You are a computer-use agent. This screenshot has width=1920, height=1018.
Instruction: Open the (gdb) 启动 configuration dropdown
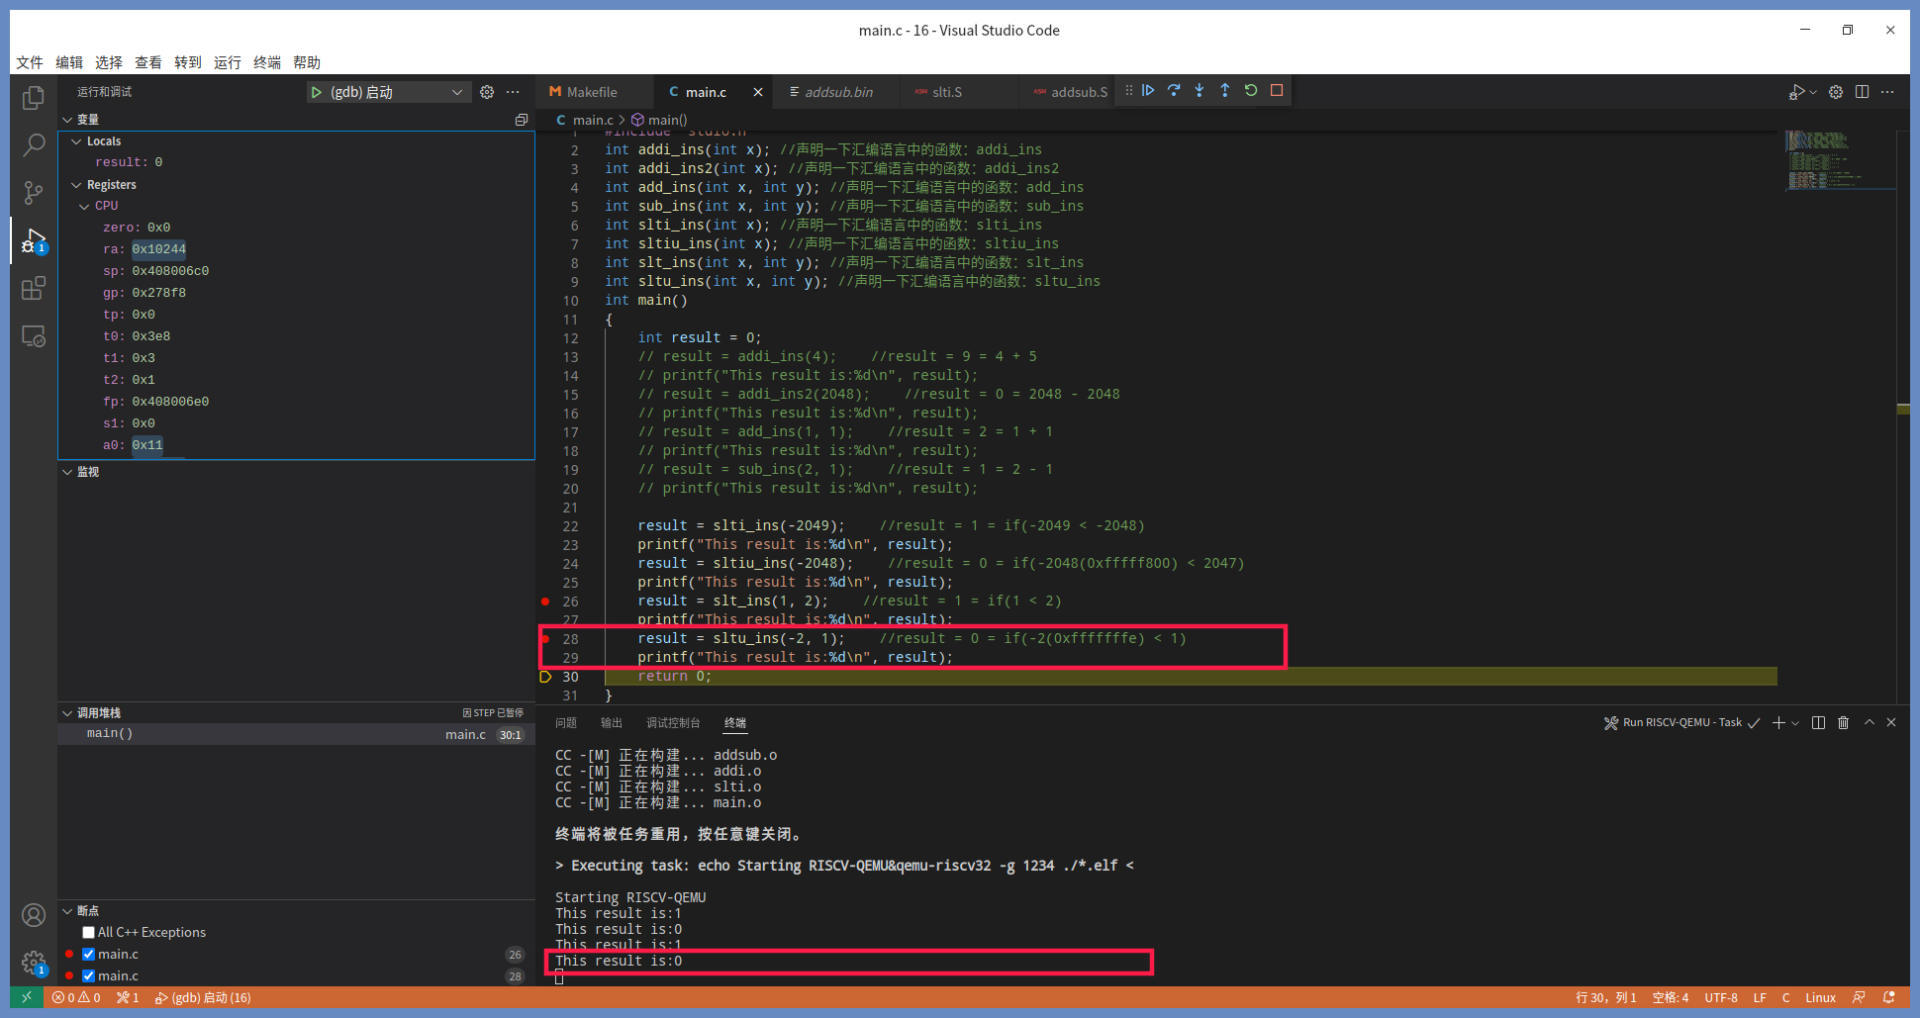(456, 92)
